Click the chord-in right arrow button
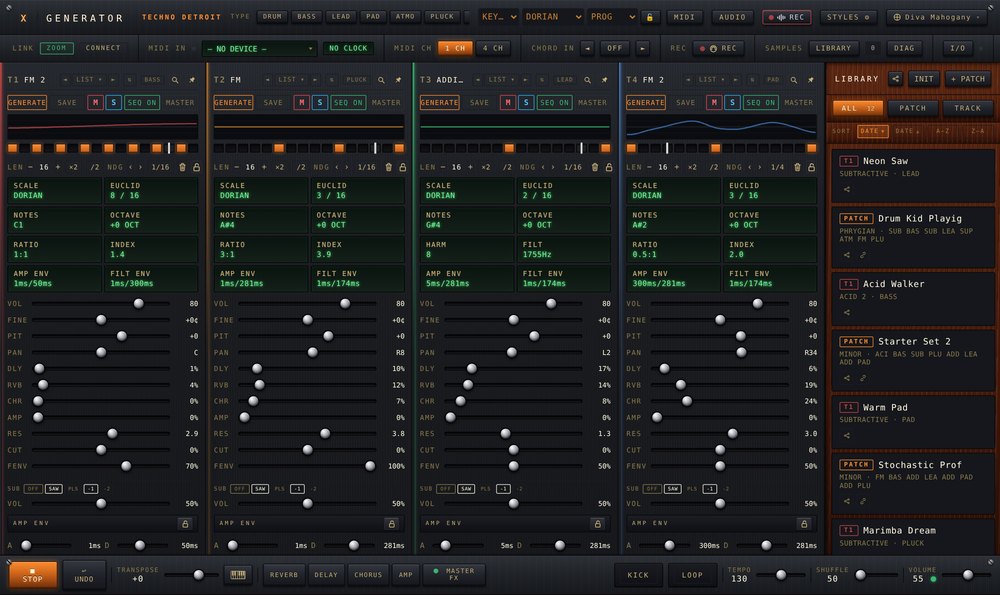Viewport: 1000px width, 595px height. point(642,48)
